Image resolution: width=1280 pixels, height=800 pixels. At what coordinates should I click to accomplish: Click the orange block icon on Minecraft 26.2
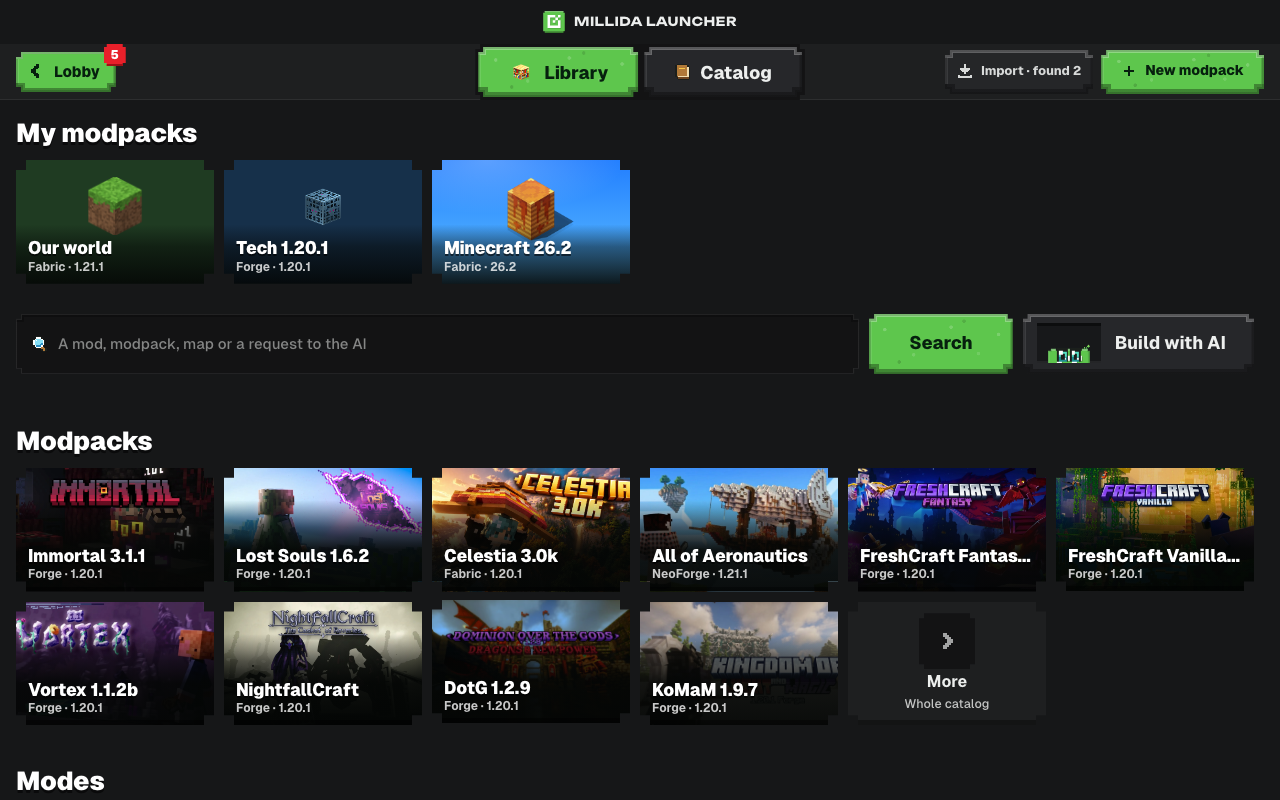(531, 208)
